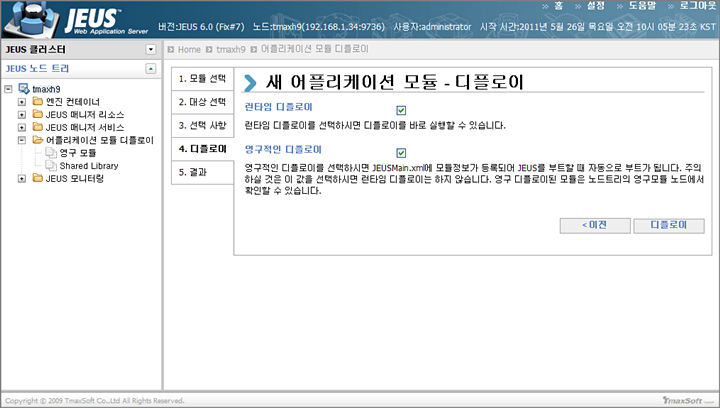The width and height of the screenshot is (720, 408).
Task: Click the 홈 link in header
Action: 558,6
